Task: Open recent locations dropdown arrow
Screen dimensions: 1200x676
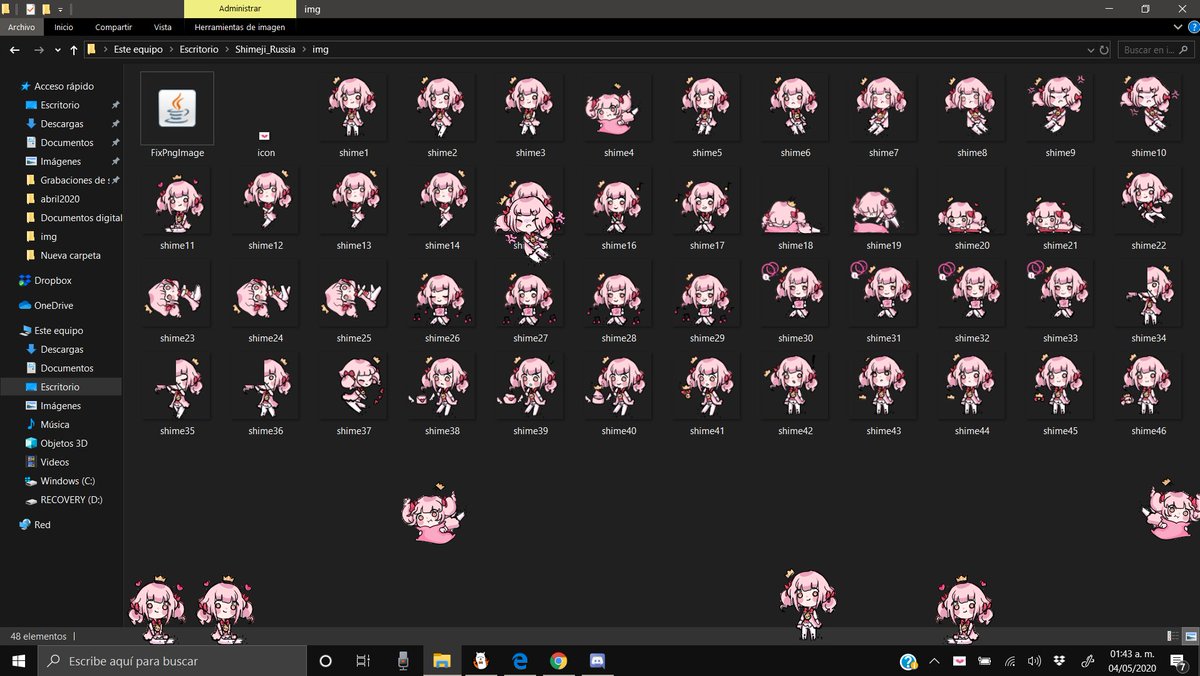Action: (58, 49)
